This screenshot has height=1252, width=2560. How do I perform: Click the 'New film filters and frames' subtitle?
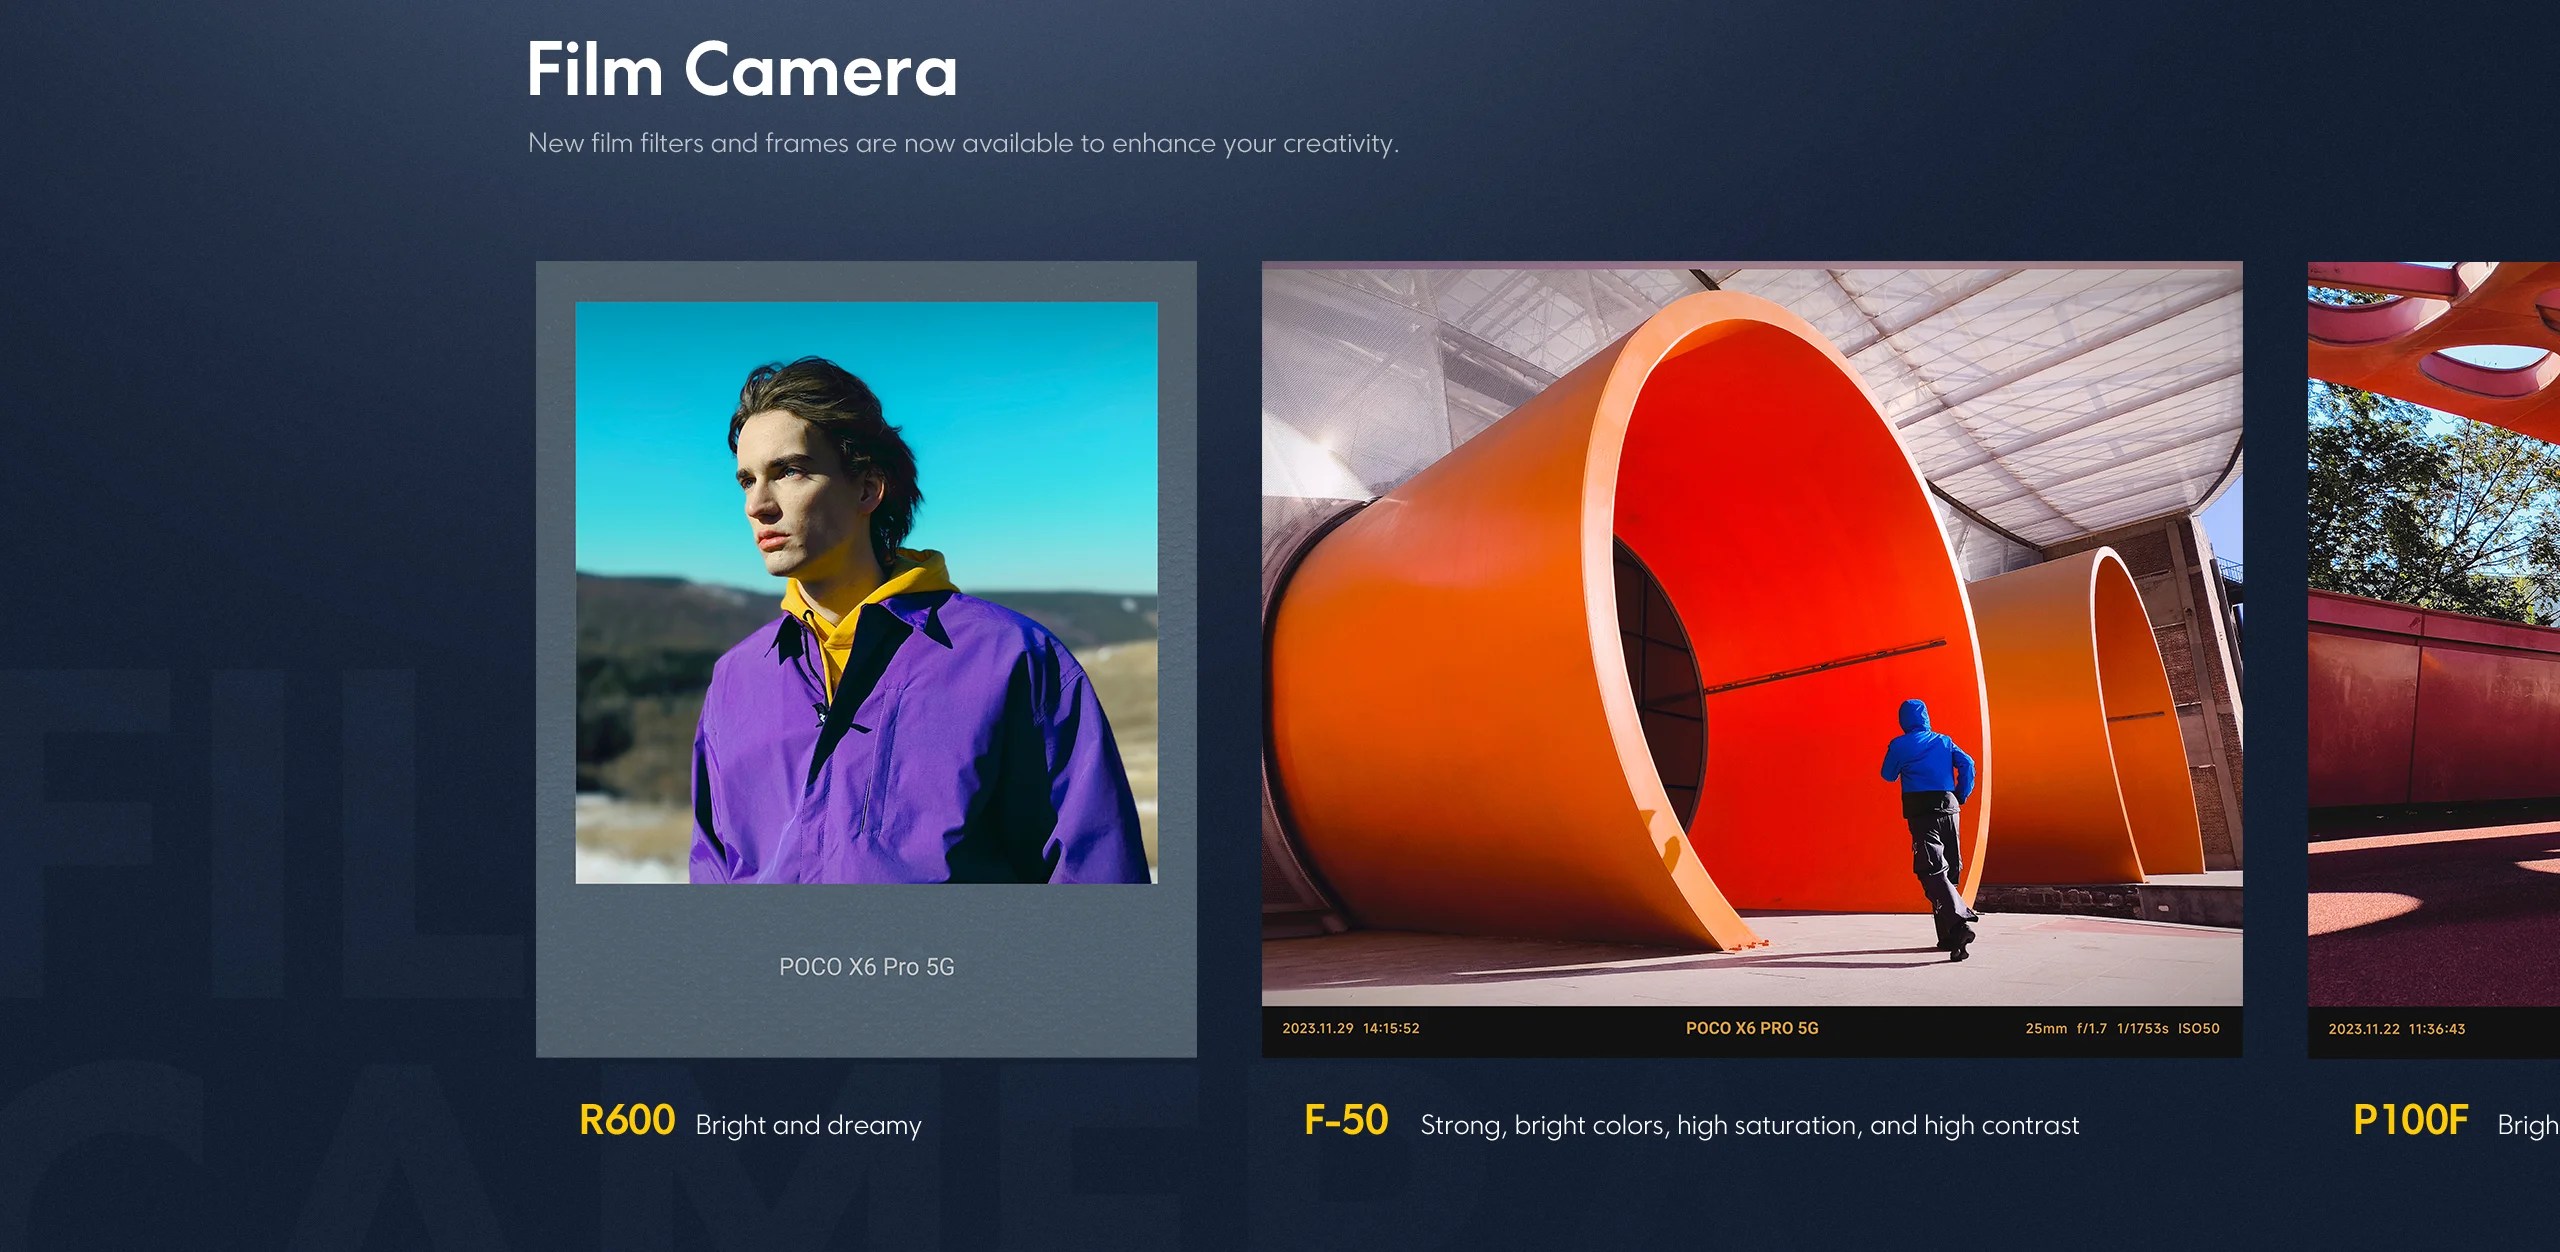pyautogui.click(x=963, y=144)
